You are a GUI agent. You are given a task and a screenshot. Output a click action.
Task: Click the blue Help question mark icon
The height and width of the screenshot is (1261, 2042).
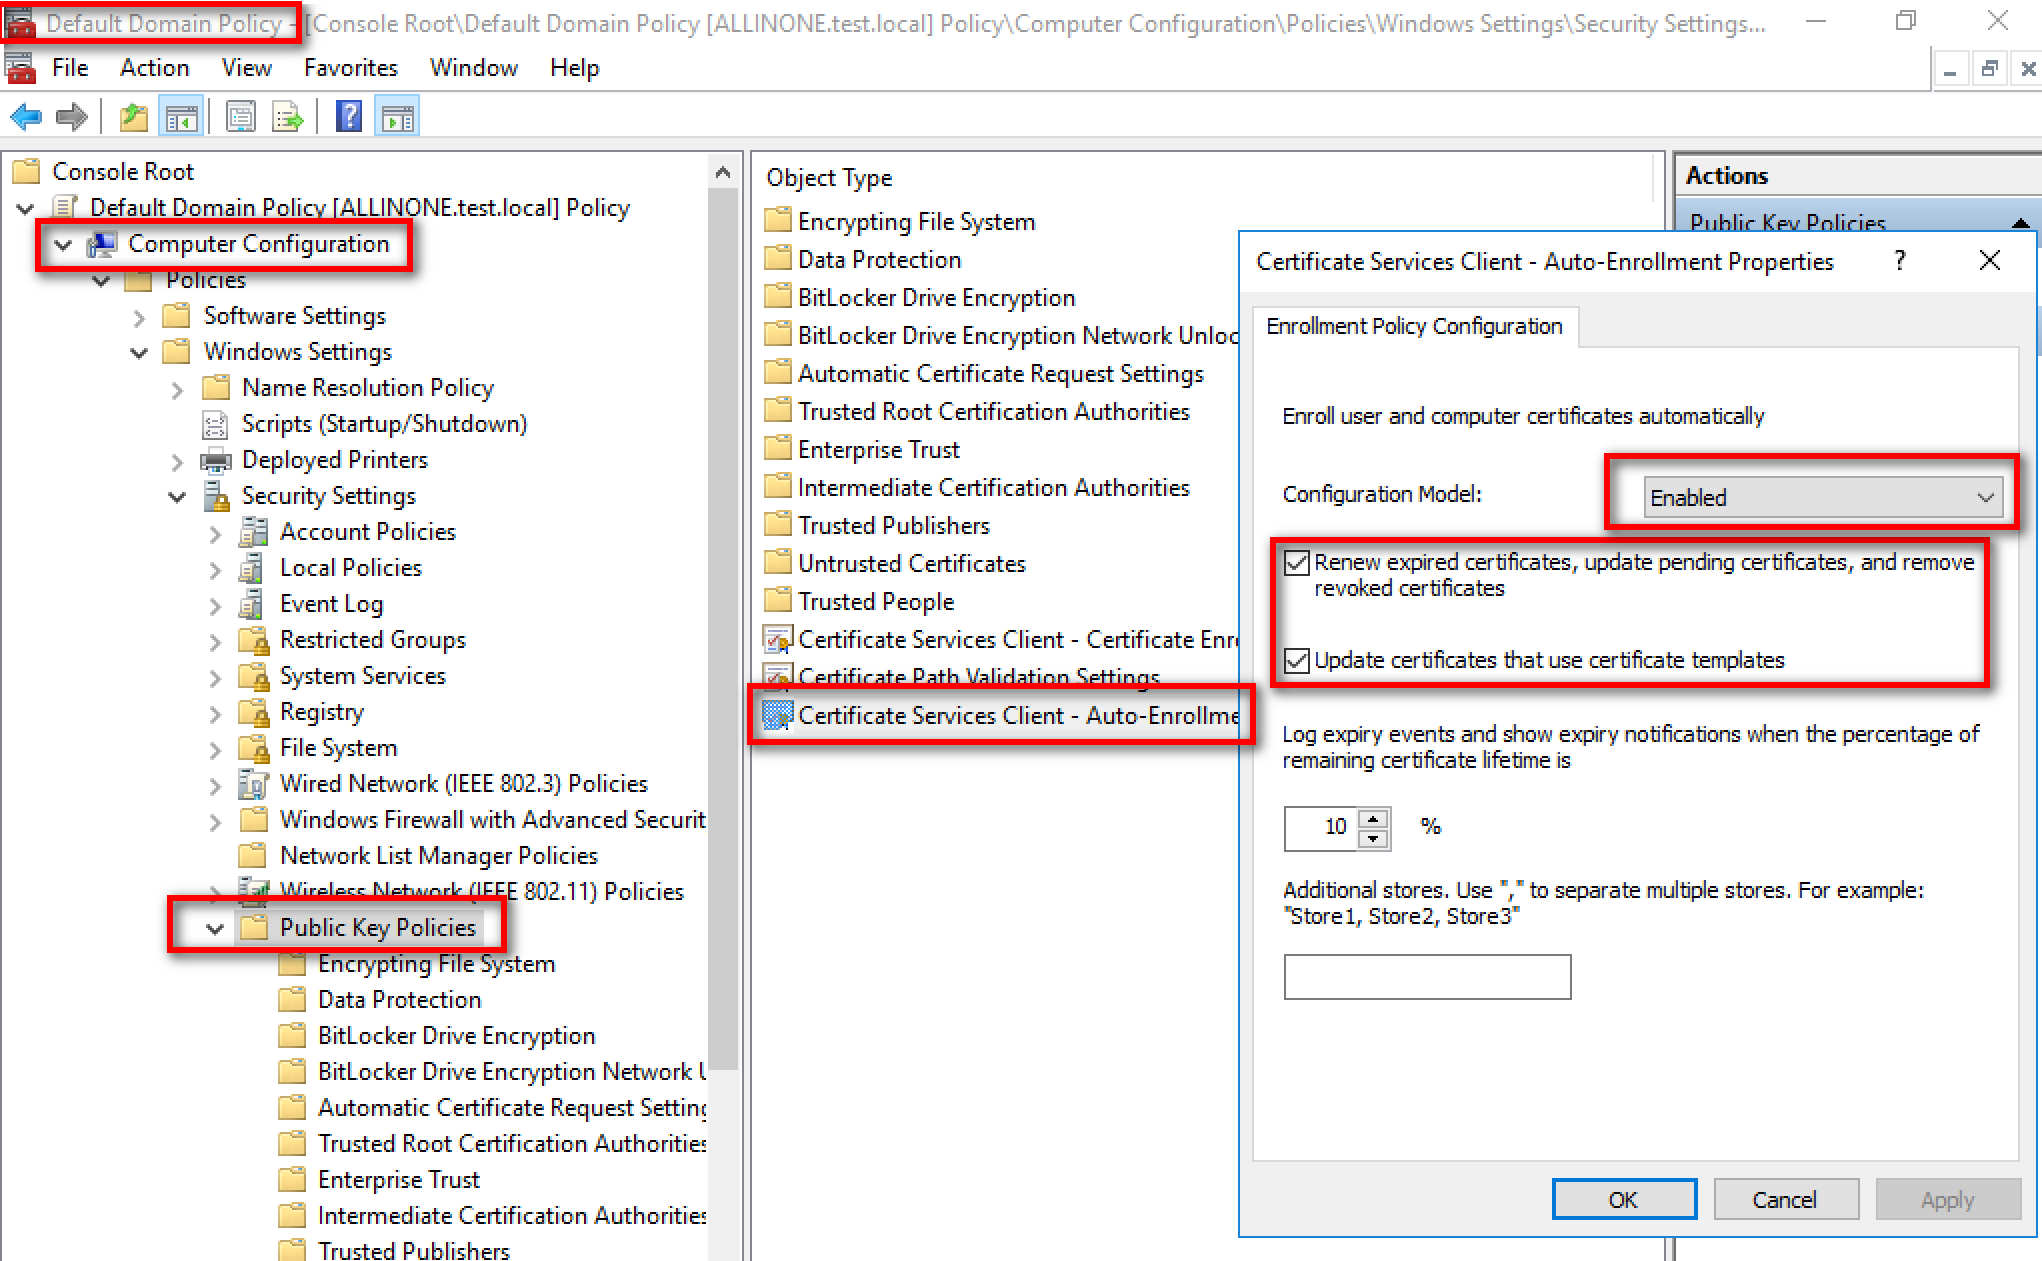tap(348, 117)
